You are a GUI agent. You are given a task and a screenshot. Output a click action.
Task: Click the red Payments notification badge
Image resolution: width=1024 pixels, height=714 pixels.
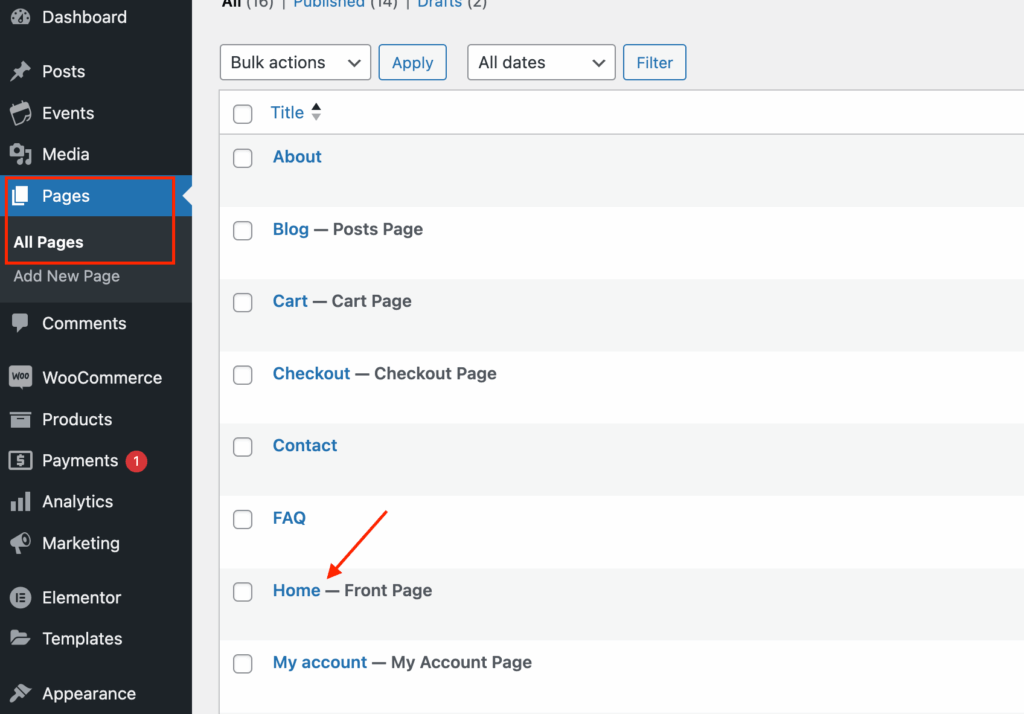point(136,461)
